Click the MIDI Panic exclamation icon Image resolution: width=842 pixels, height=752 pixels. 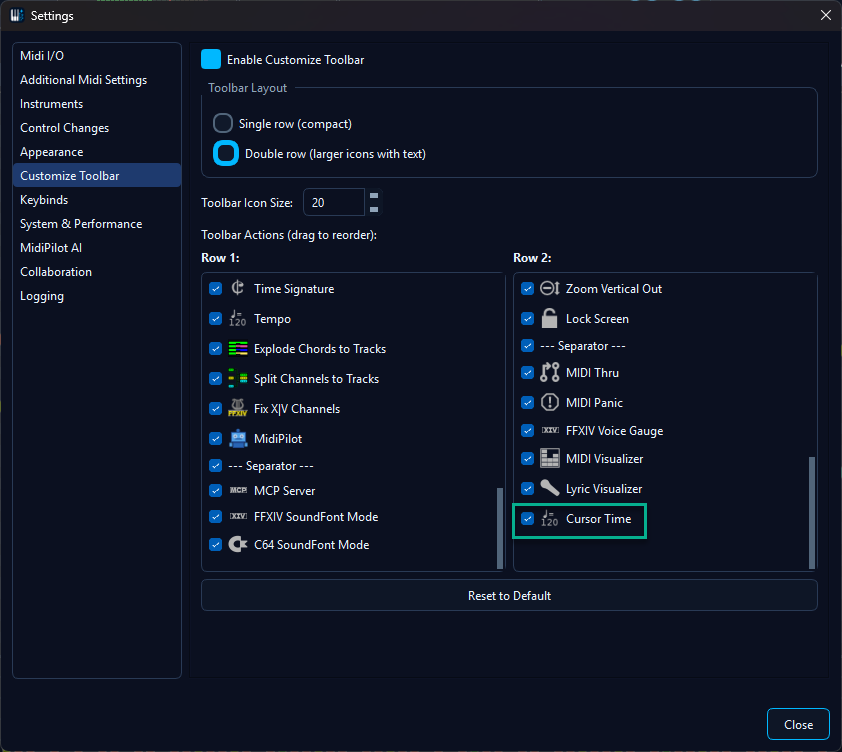tap(549, 402)
